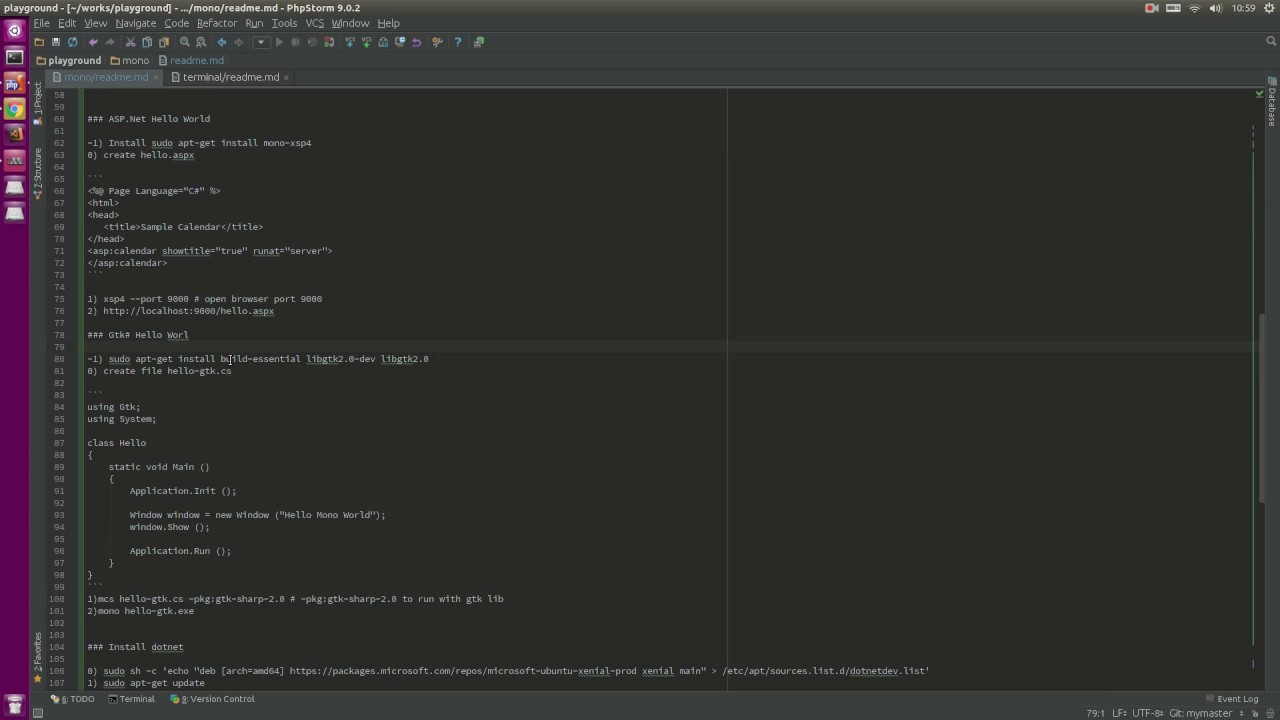Click the Find magnifier icon

(184, 42)
